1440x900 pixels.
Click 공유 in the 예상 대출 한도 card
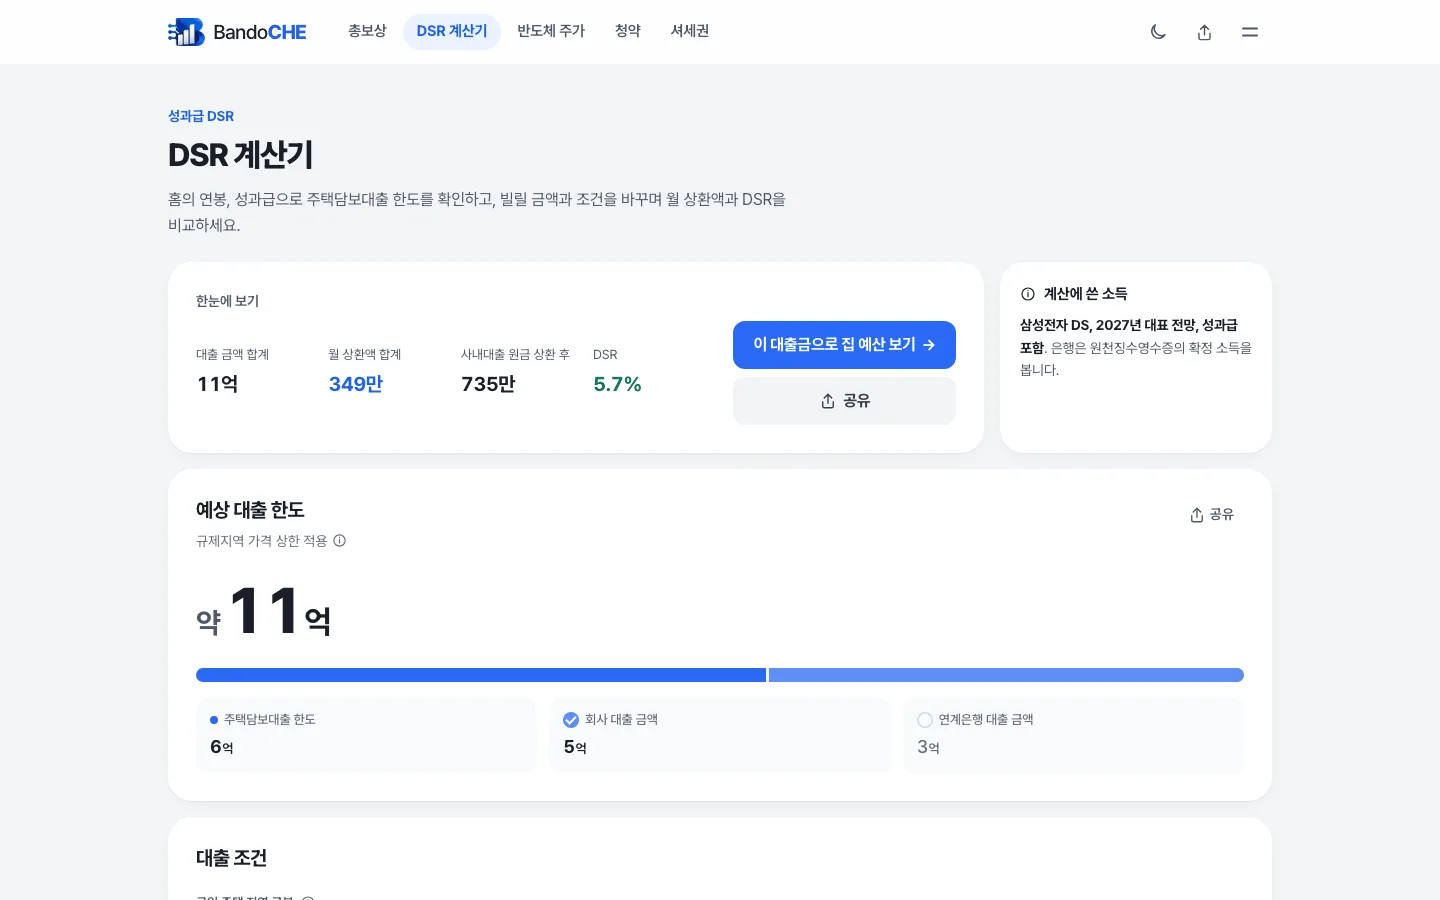1212,515
